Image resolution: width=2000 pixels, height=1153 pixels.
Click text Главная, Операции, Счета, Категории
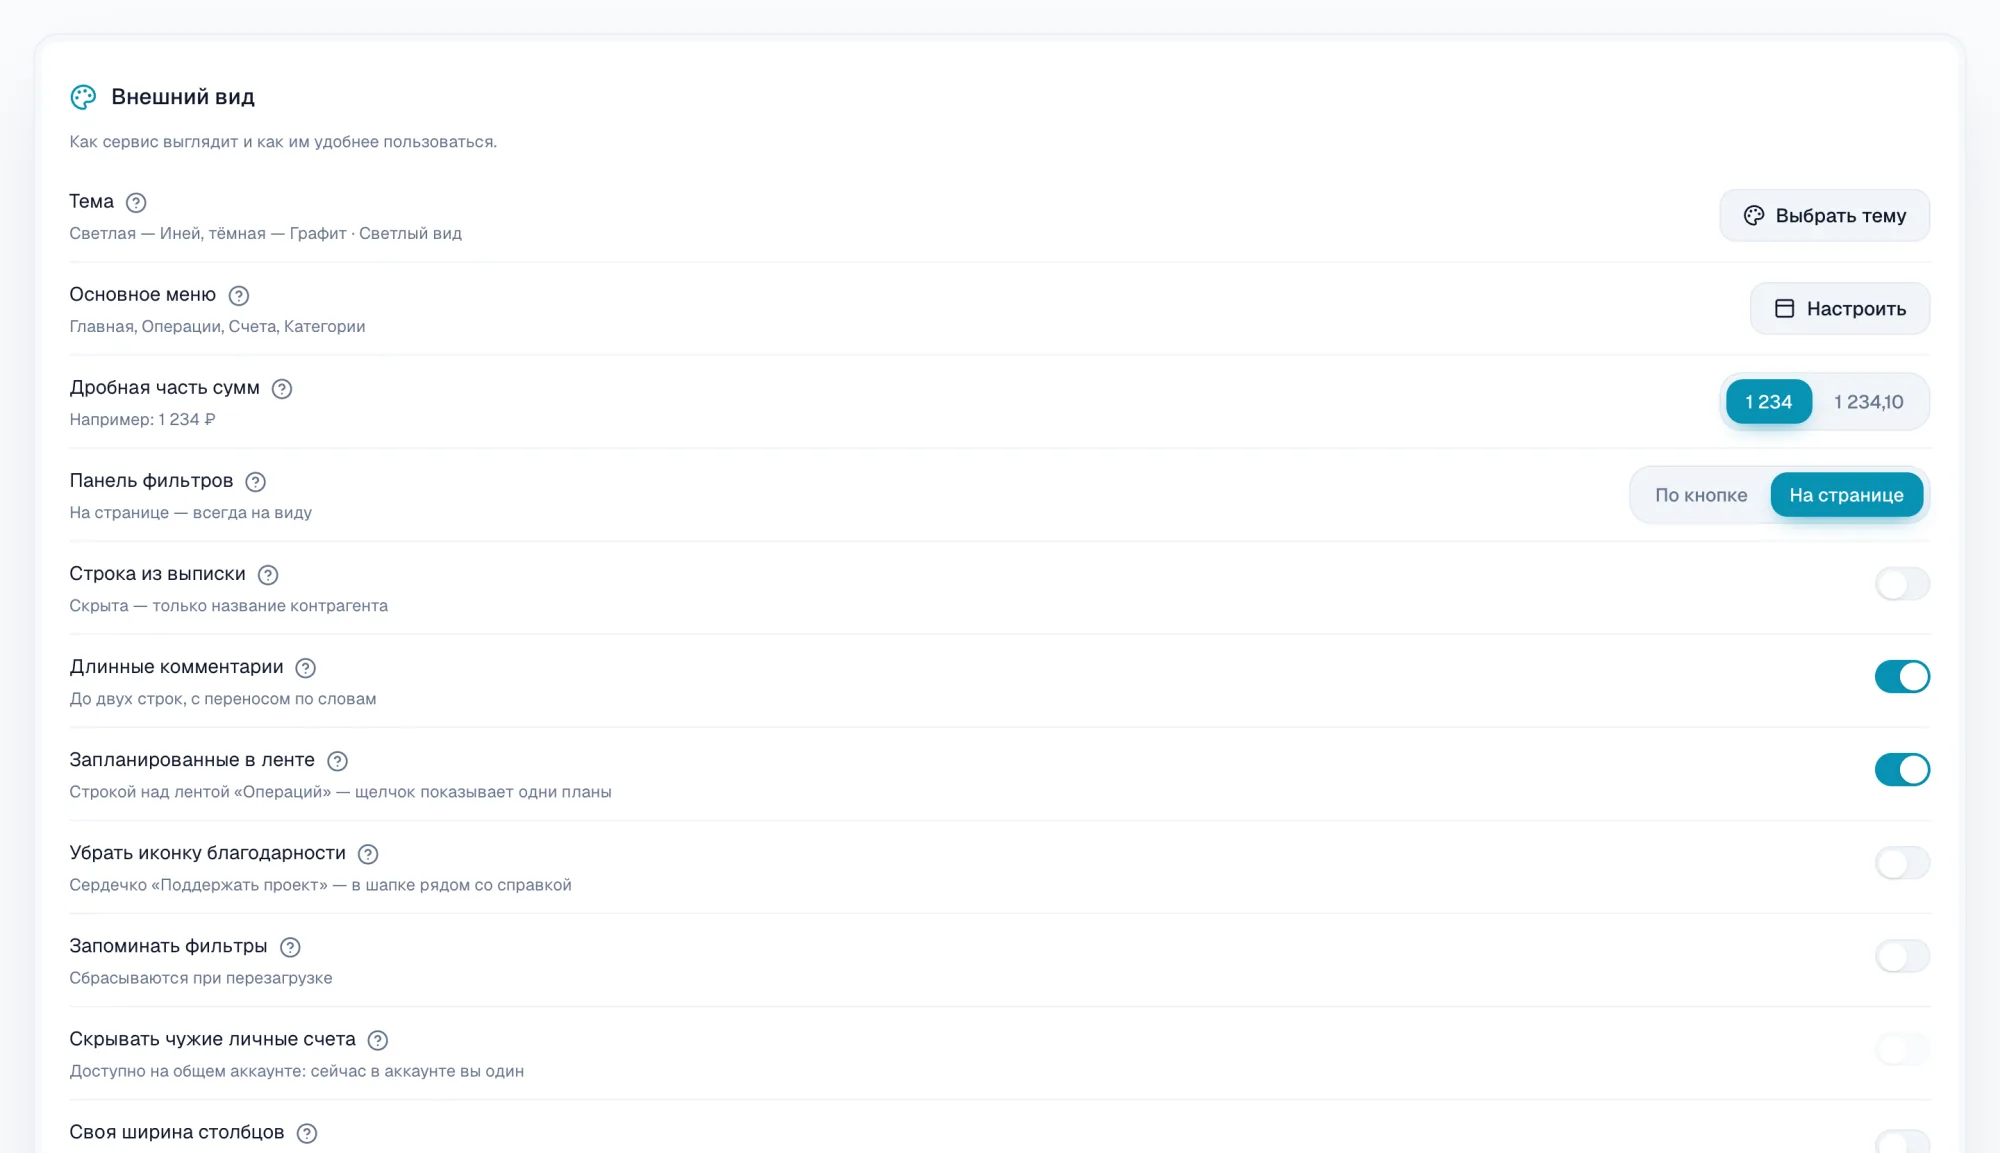(x=217, y=326)
